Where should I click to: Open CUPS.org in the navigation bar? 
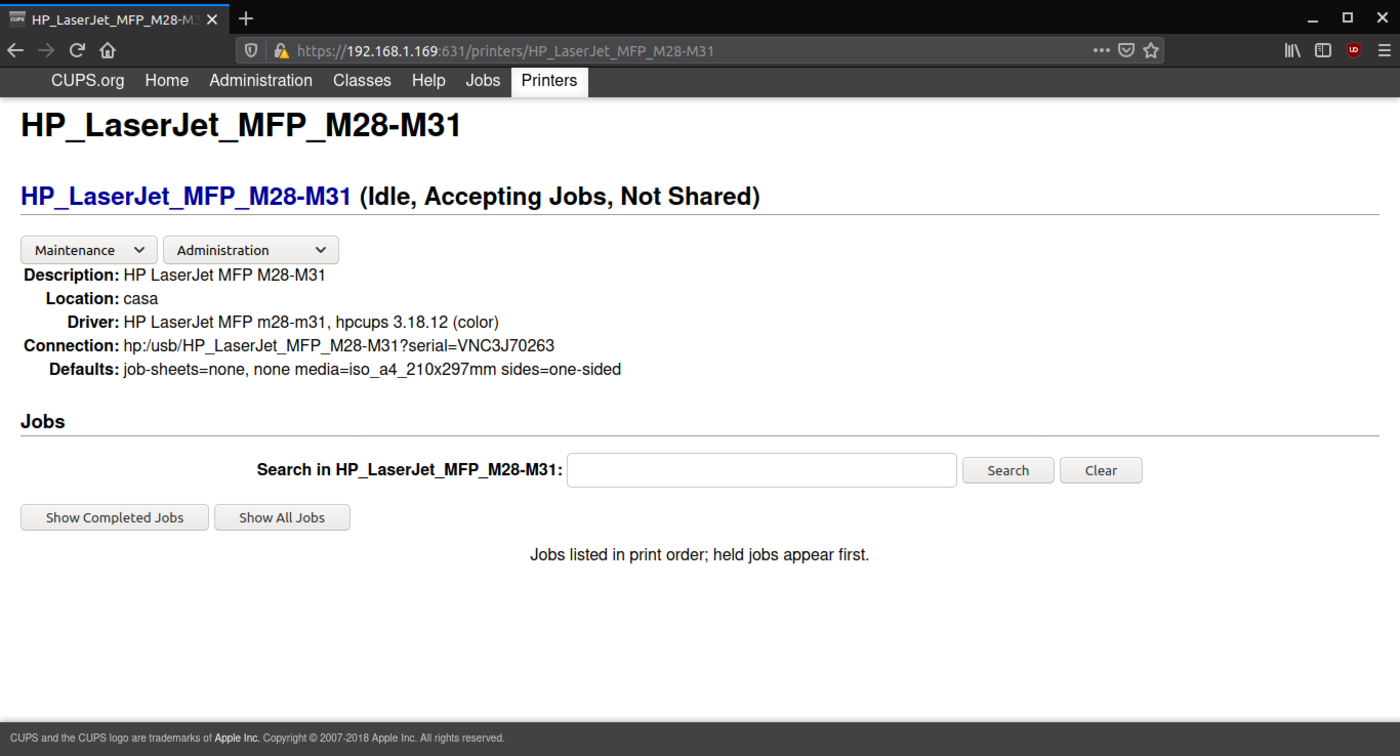pos(88,81)
